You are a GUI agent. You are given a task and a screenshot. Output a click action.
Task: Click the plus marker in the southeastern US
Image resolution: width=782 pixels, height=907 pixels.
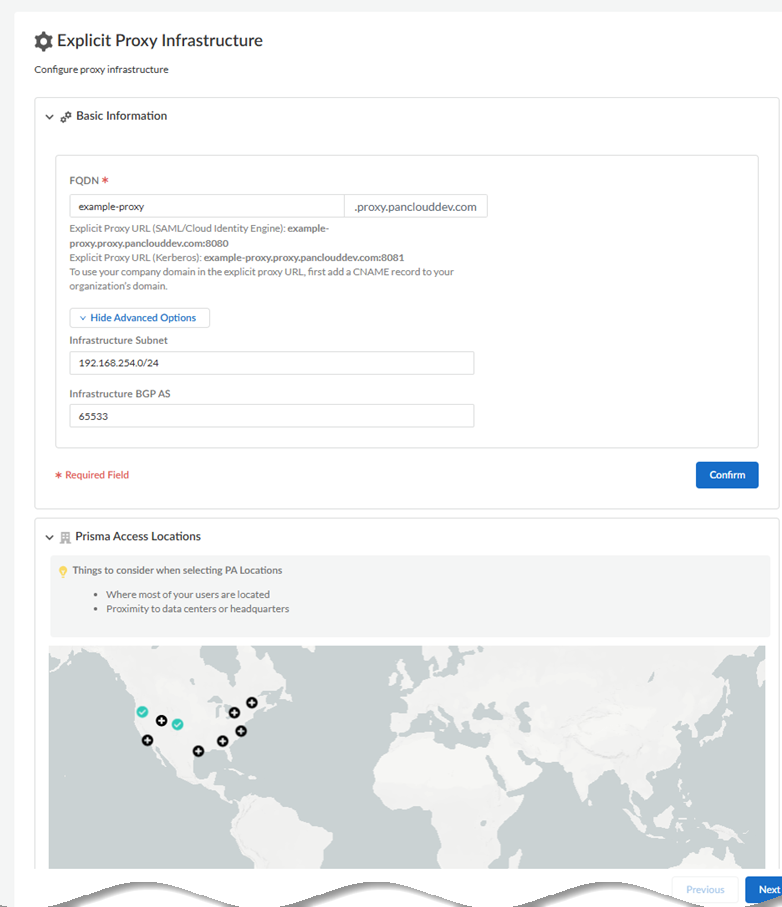pos(222,741)
